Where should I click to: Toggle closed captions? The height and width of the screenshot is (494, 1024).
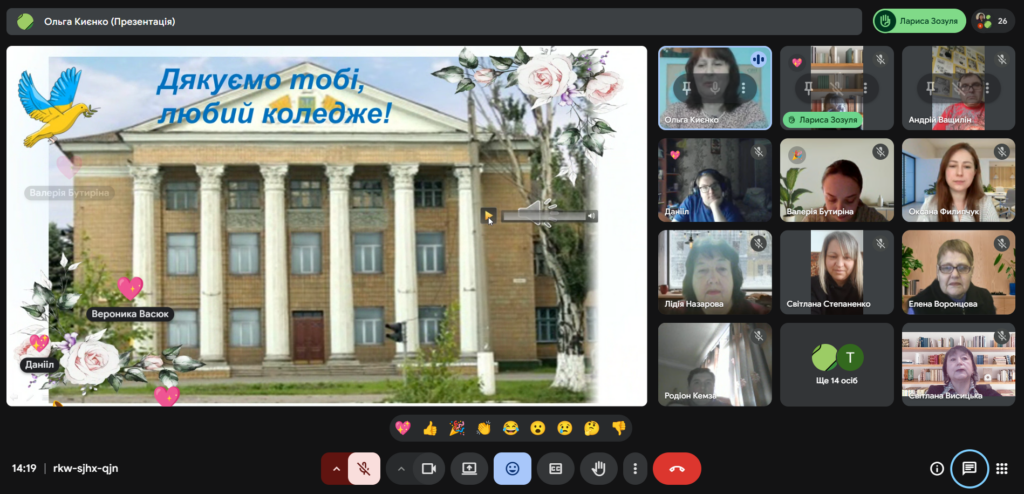(556, 468)
